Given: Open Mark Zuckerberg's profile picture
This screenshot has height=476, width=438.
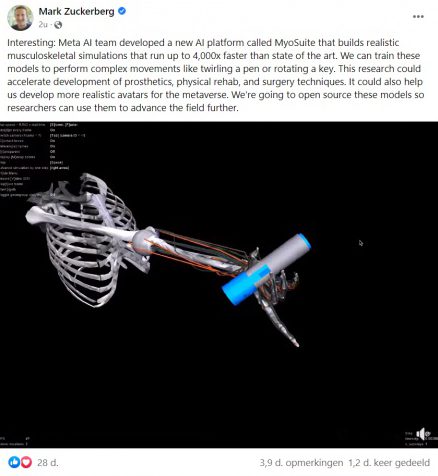Looking at the screenshot, I should pos(20,18).
